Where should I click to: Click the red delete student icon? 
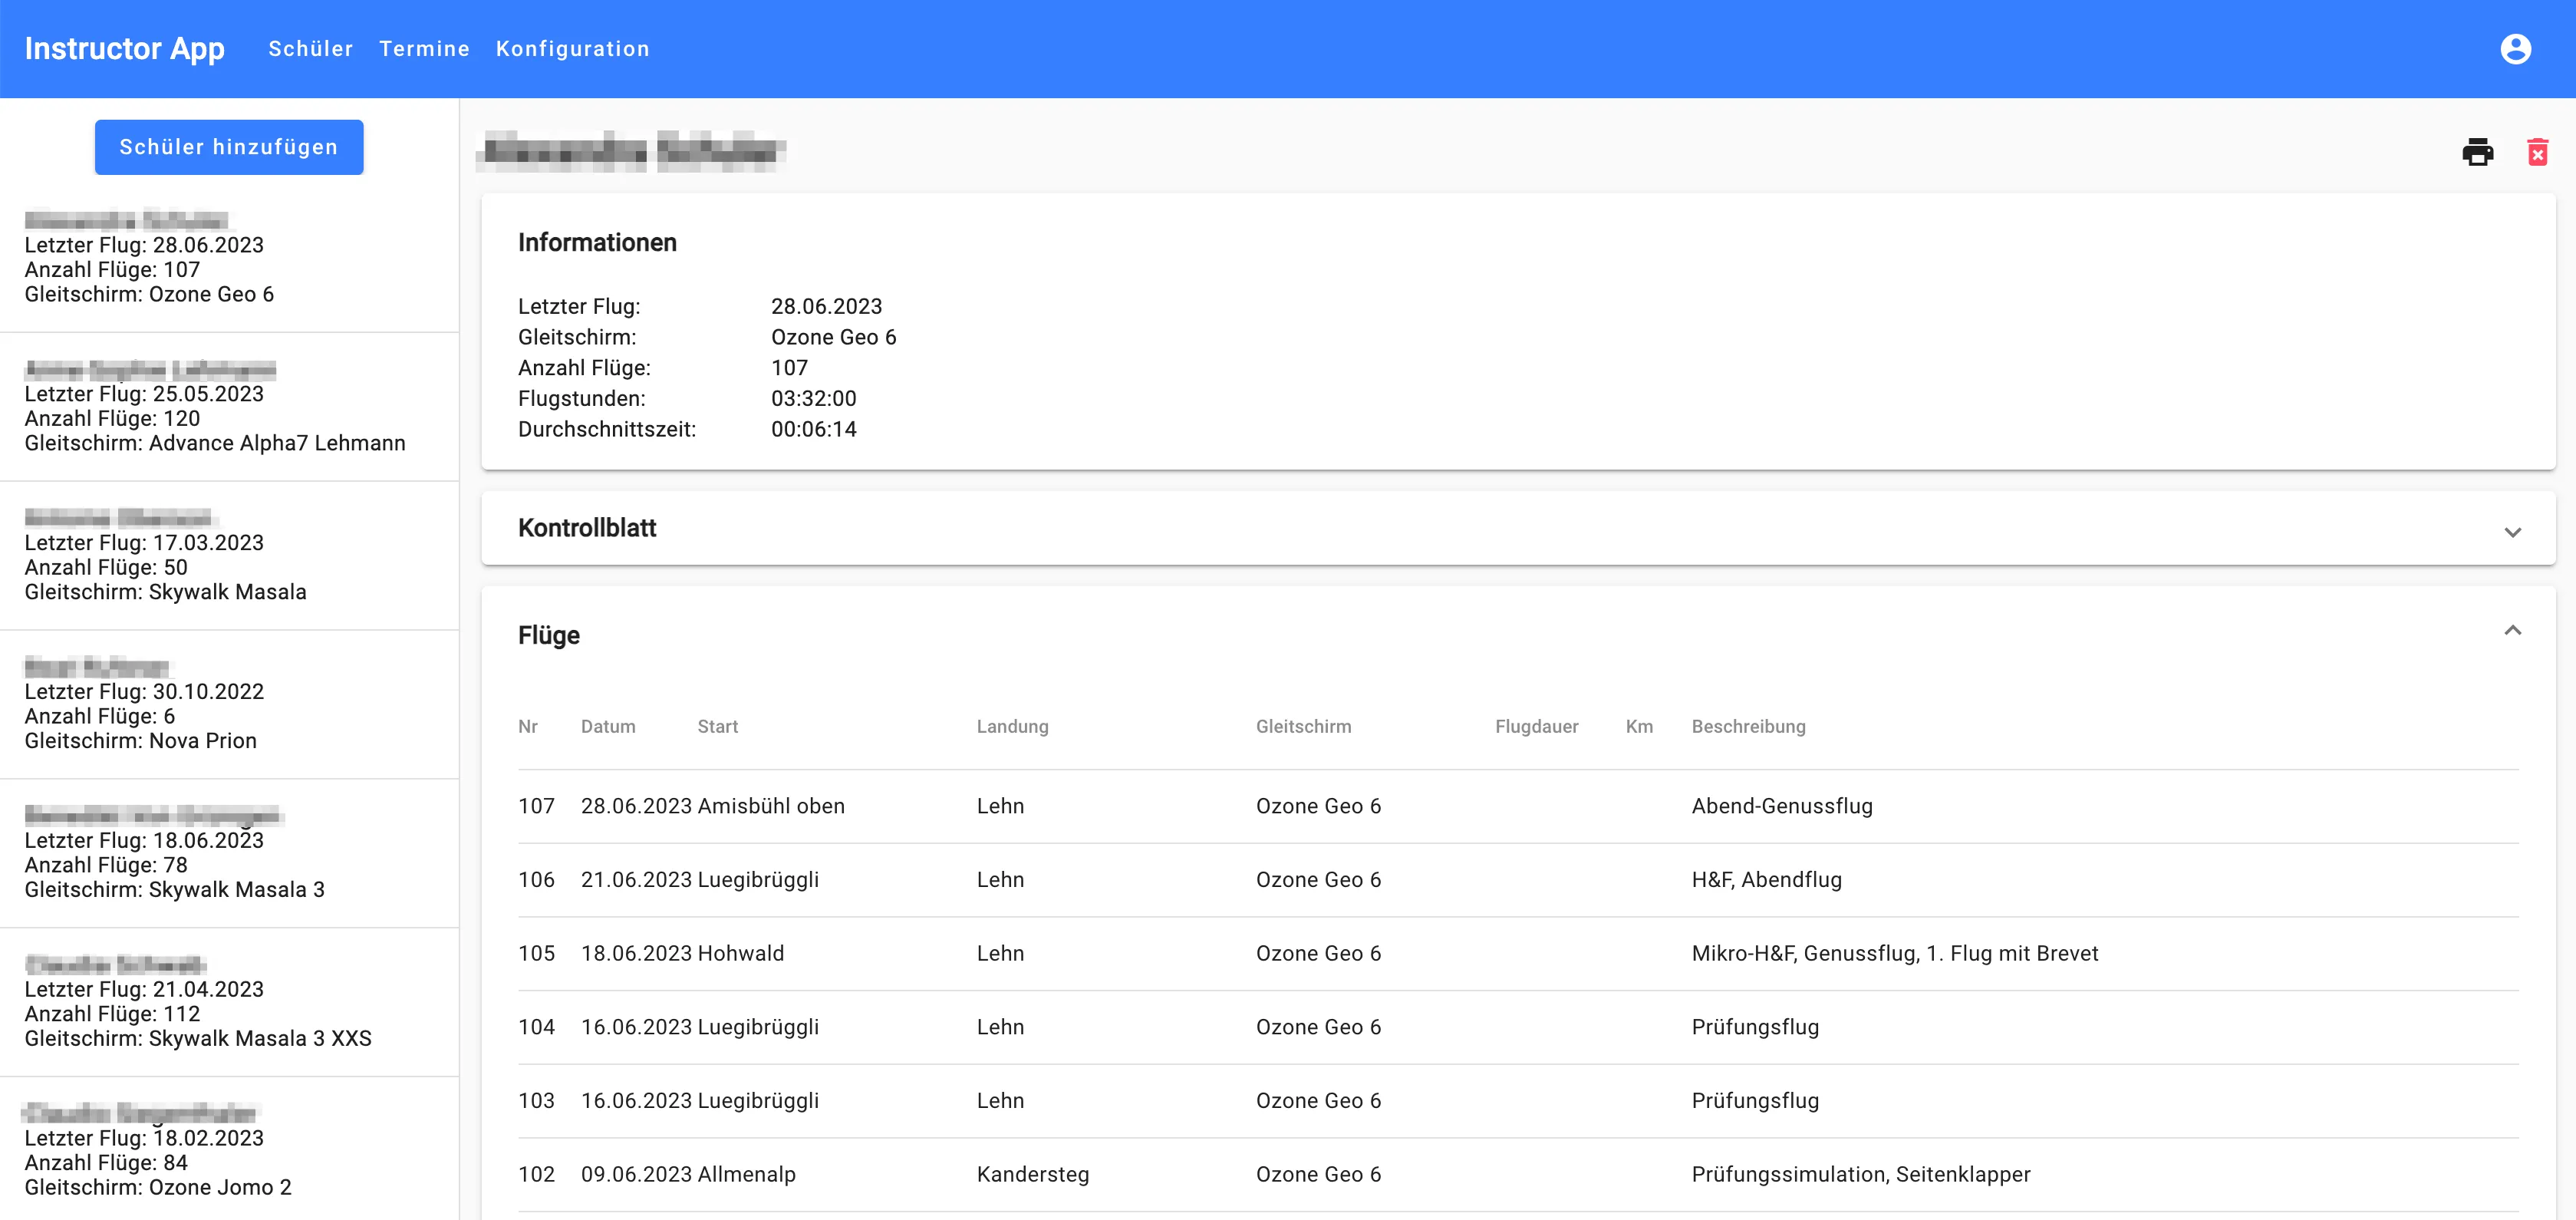tap(2537, 152)
